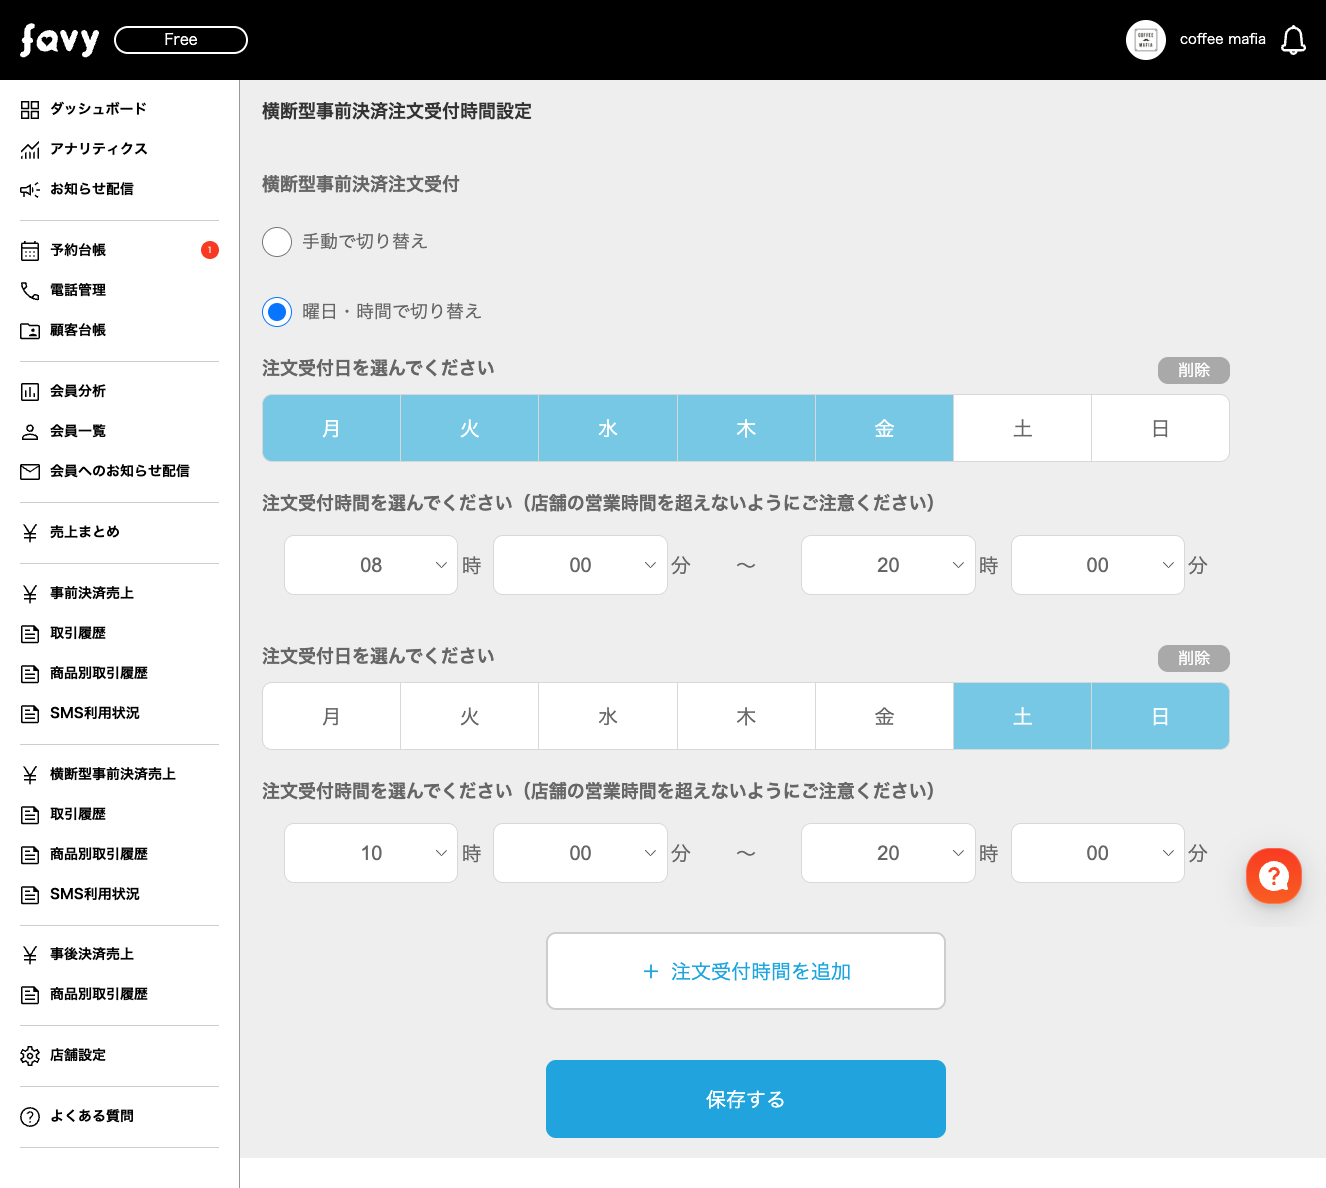
Task: Go to アナリティクス in the sidebar
Action: [x=99, y=149]
